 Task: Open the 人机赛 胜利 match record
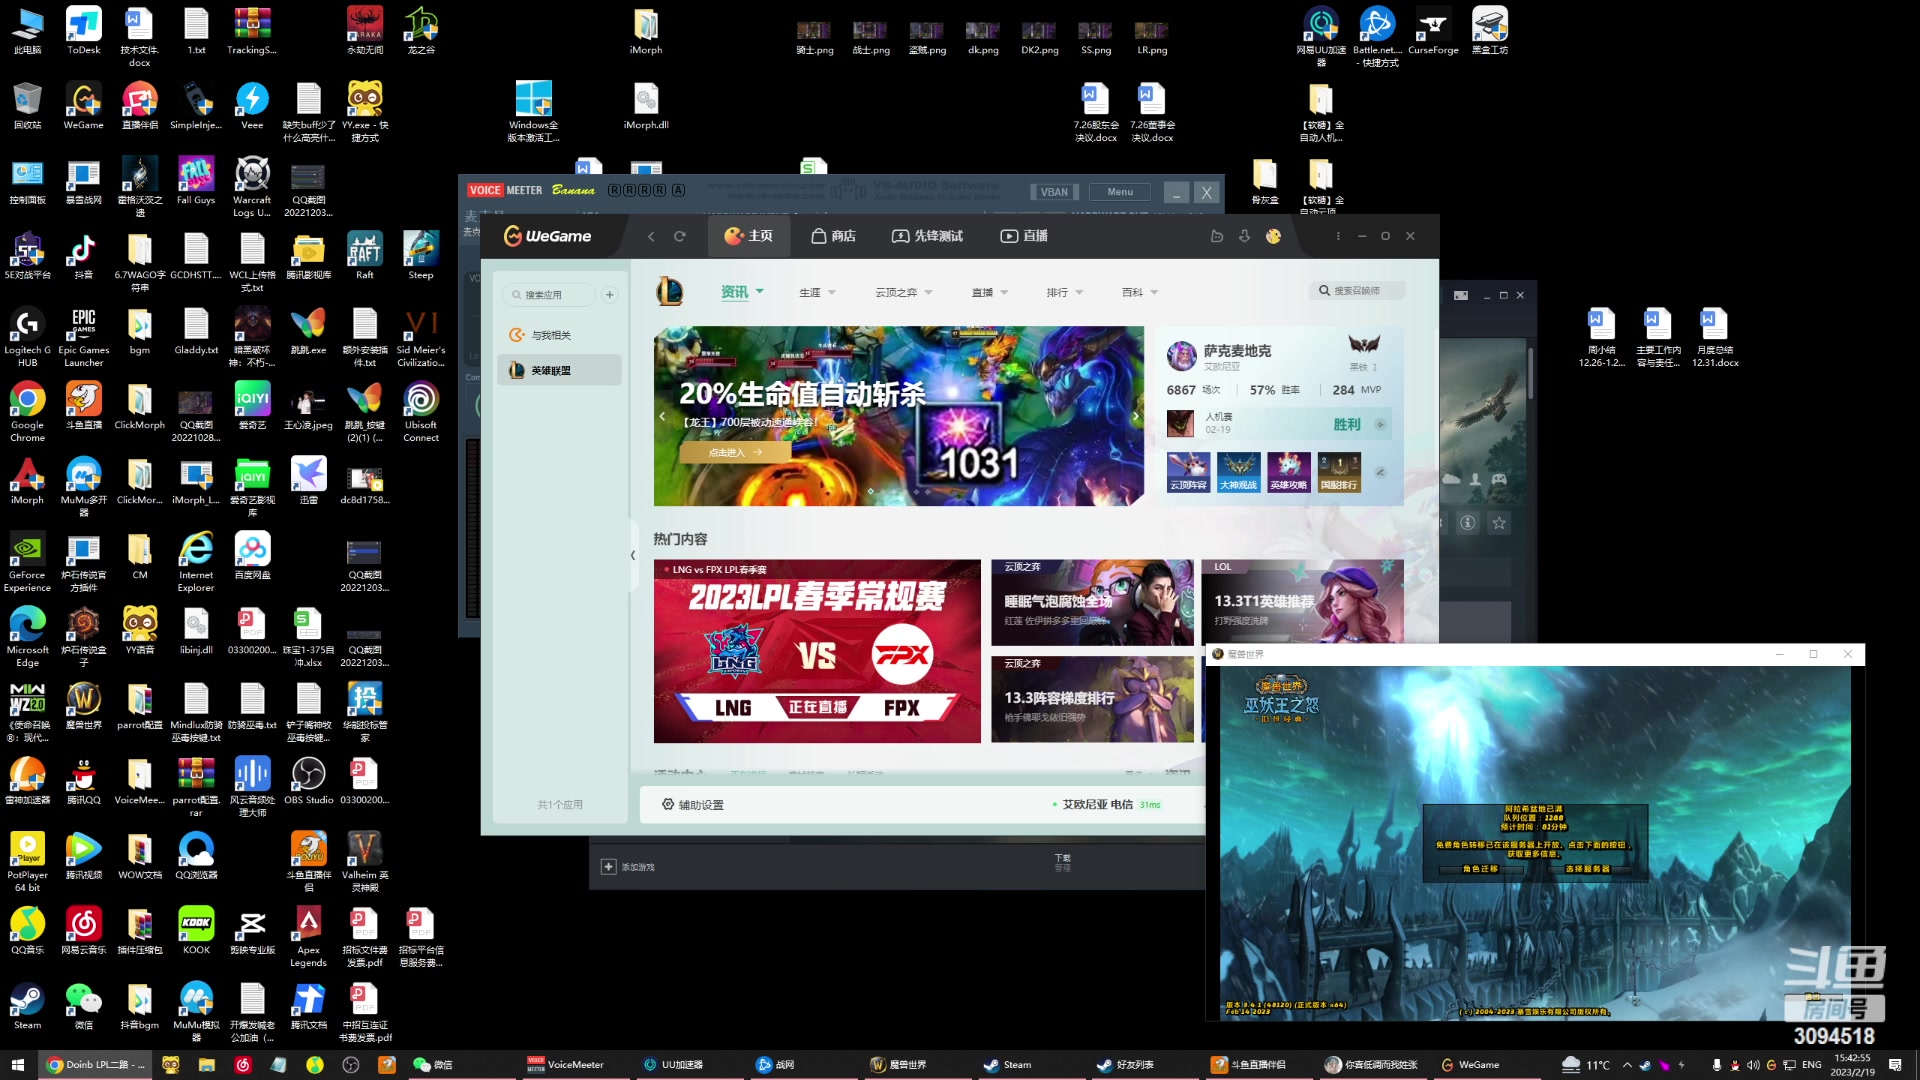pos(1278,424)
